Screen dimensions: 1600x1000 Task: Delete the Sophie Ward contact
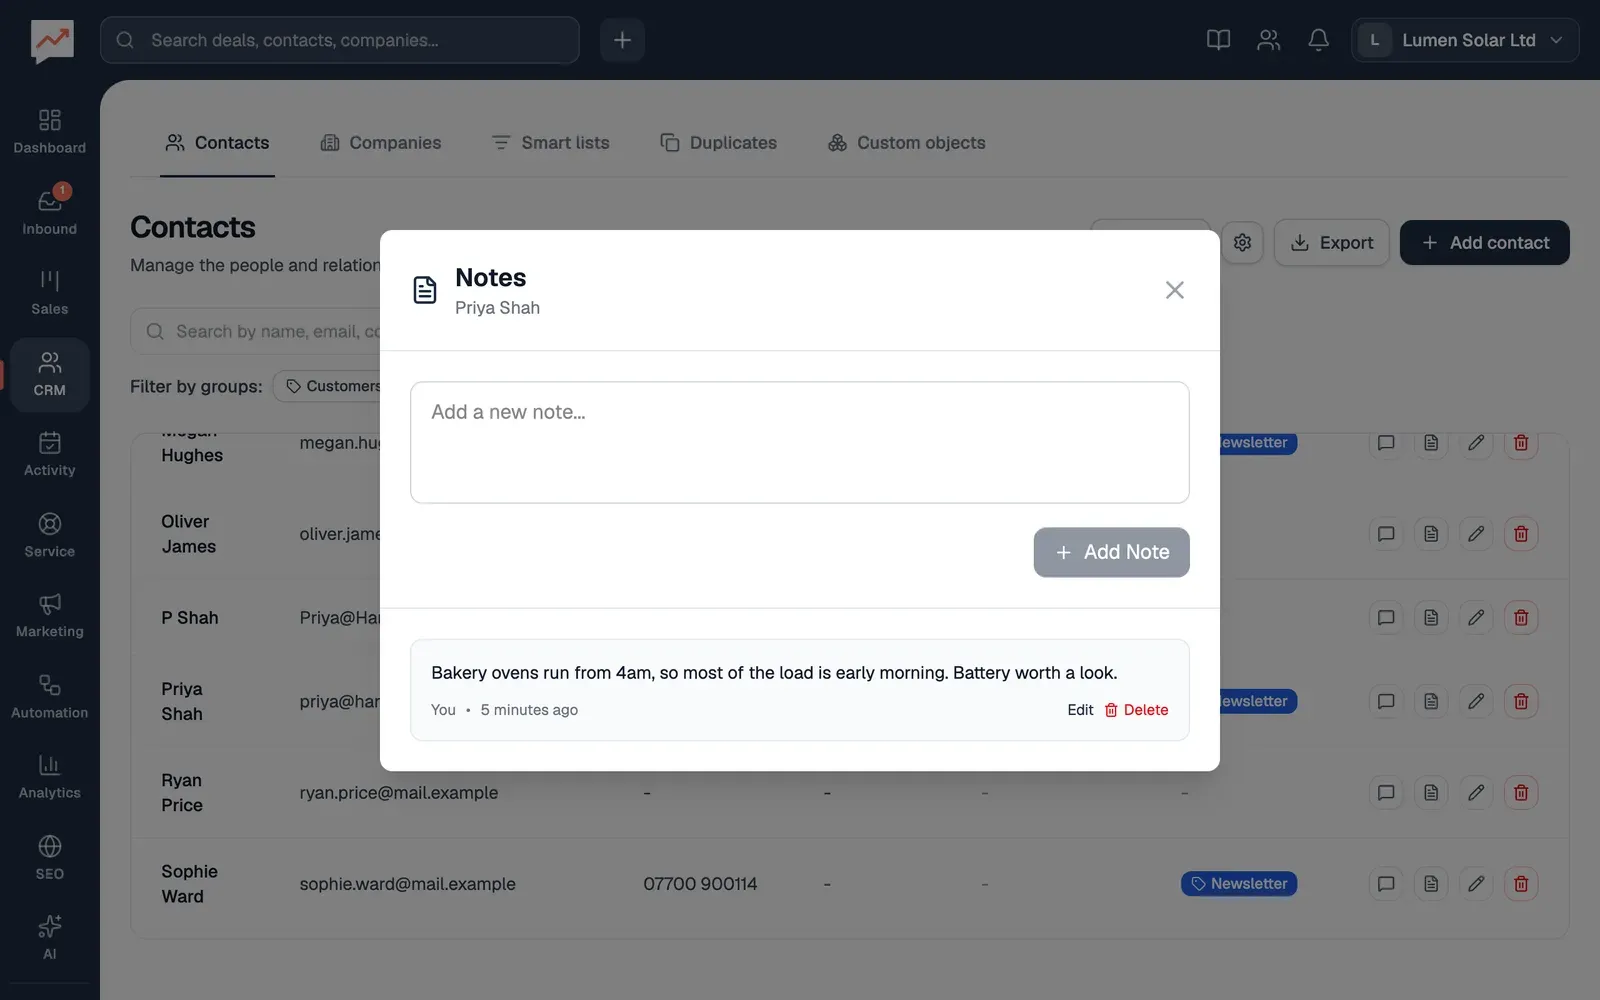point(1521,884)
